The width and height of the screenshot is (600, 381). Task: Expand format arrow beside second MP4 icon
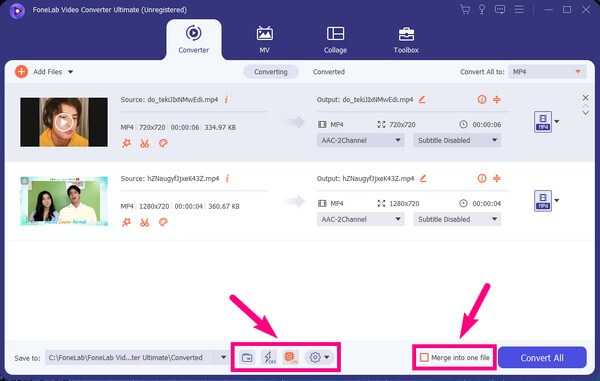pyautogui.click(x=557, y=200)
